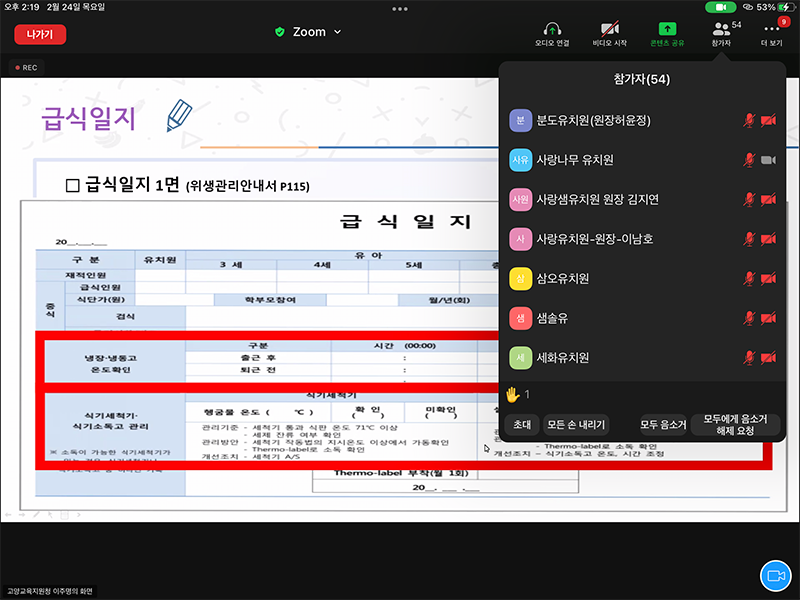Tap the raised hand icon in participants panel

(511, 394)
